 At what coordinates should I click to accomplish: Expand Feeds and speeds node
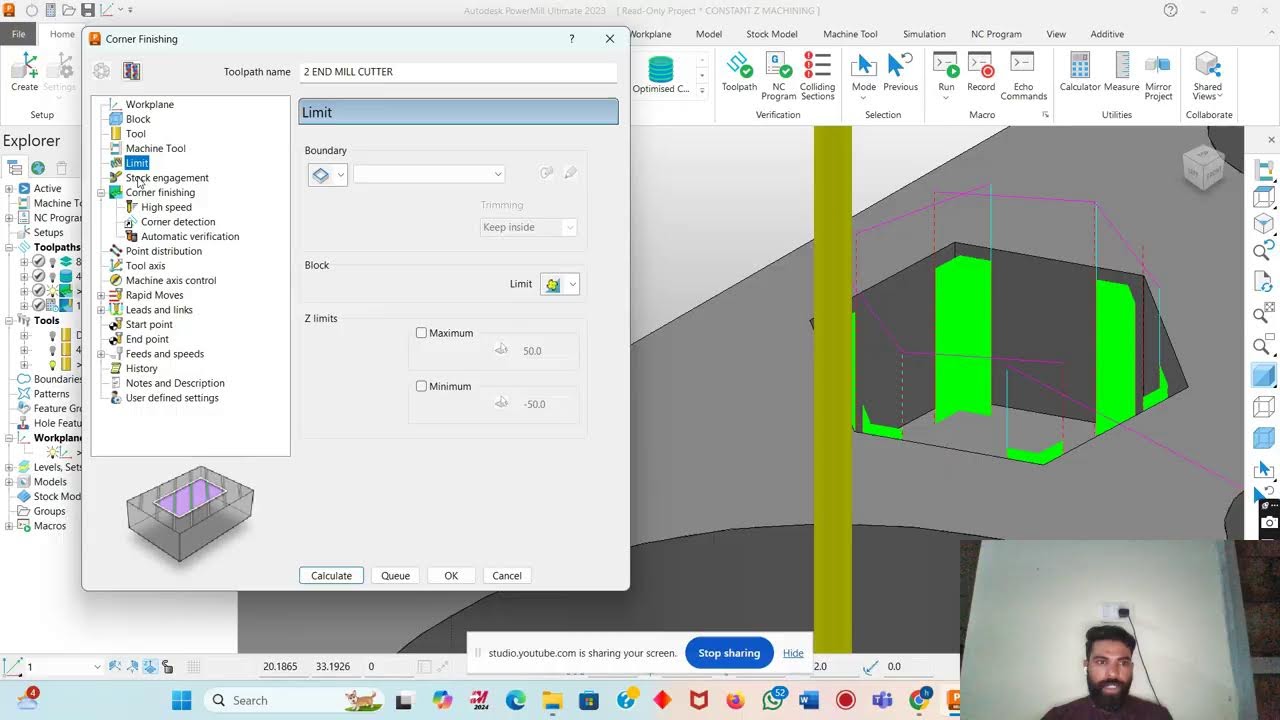point(101,354)
